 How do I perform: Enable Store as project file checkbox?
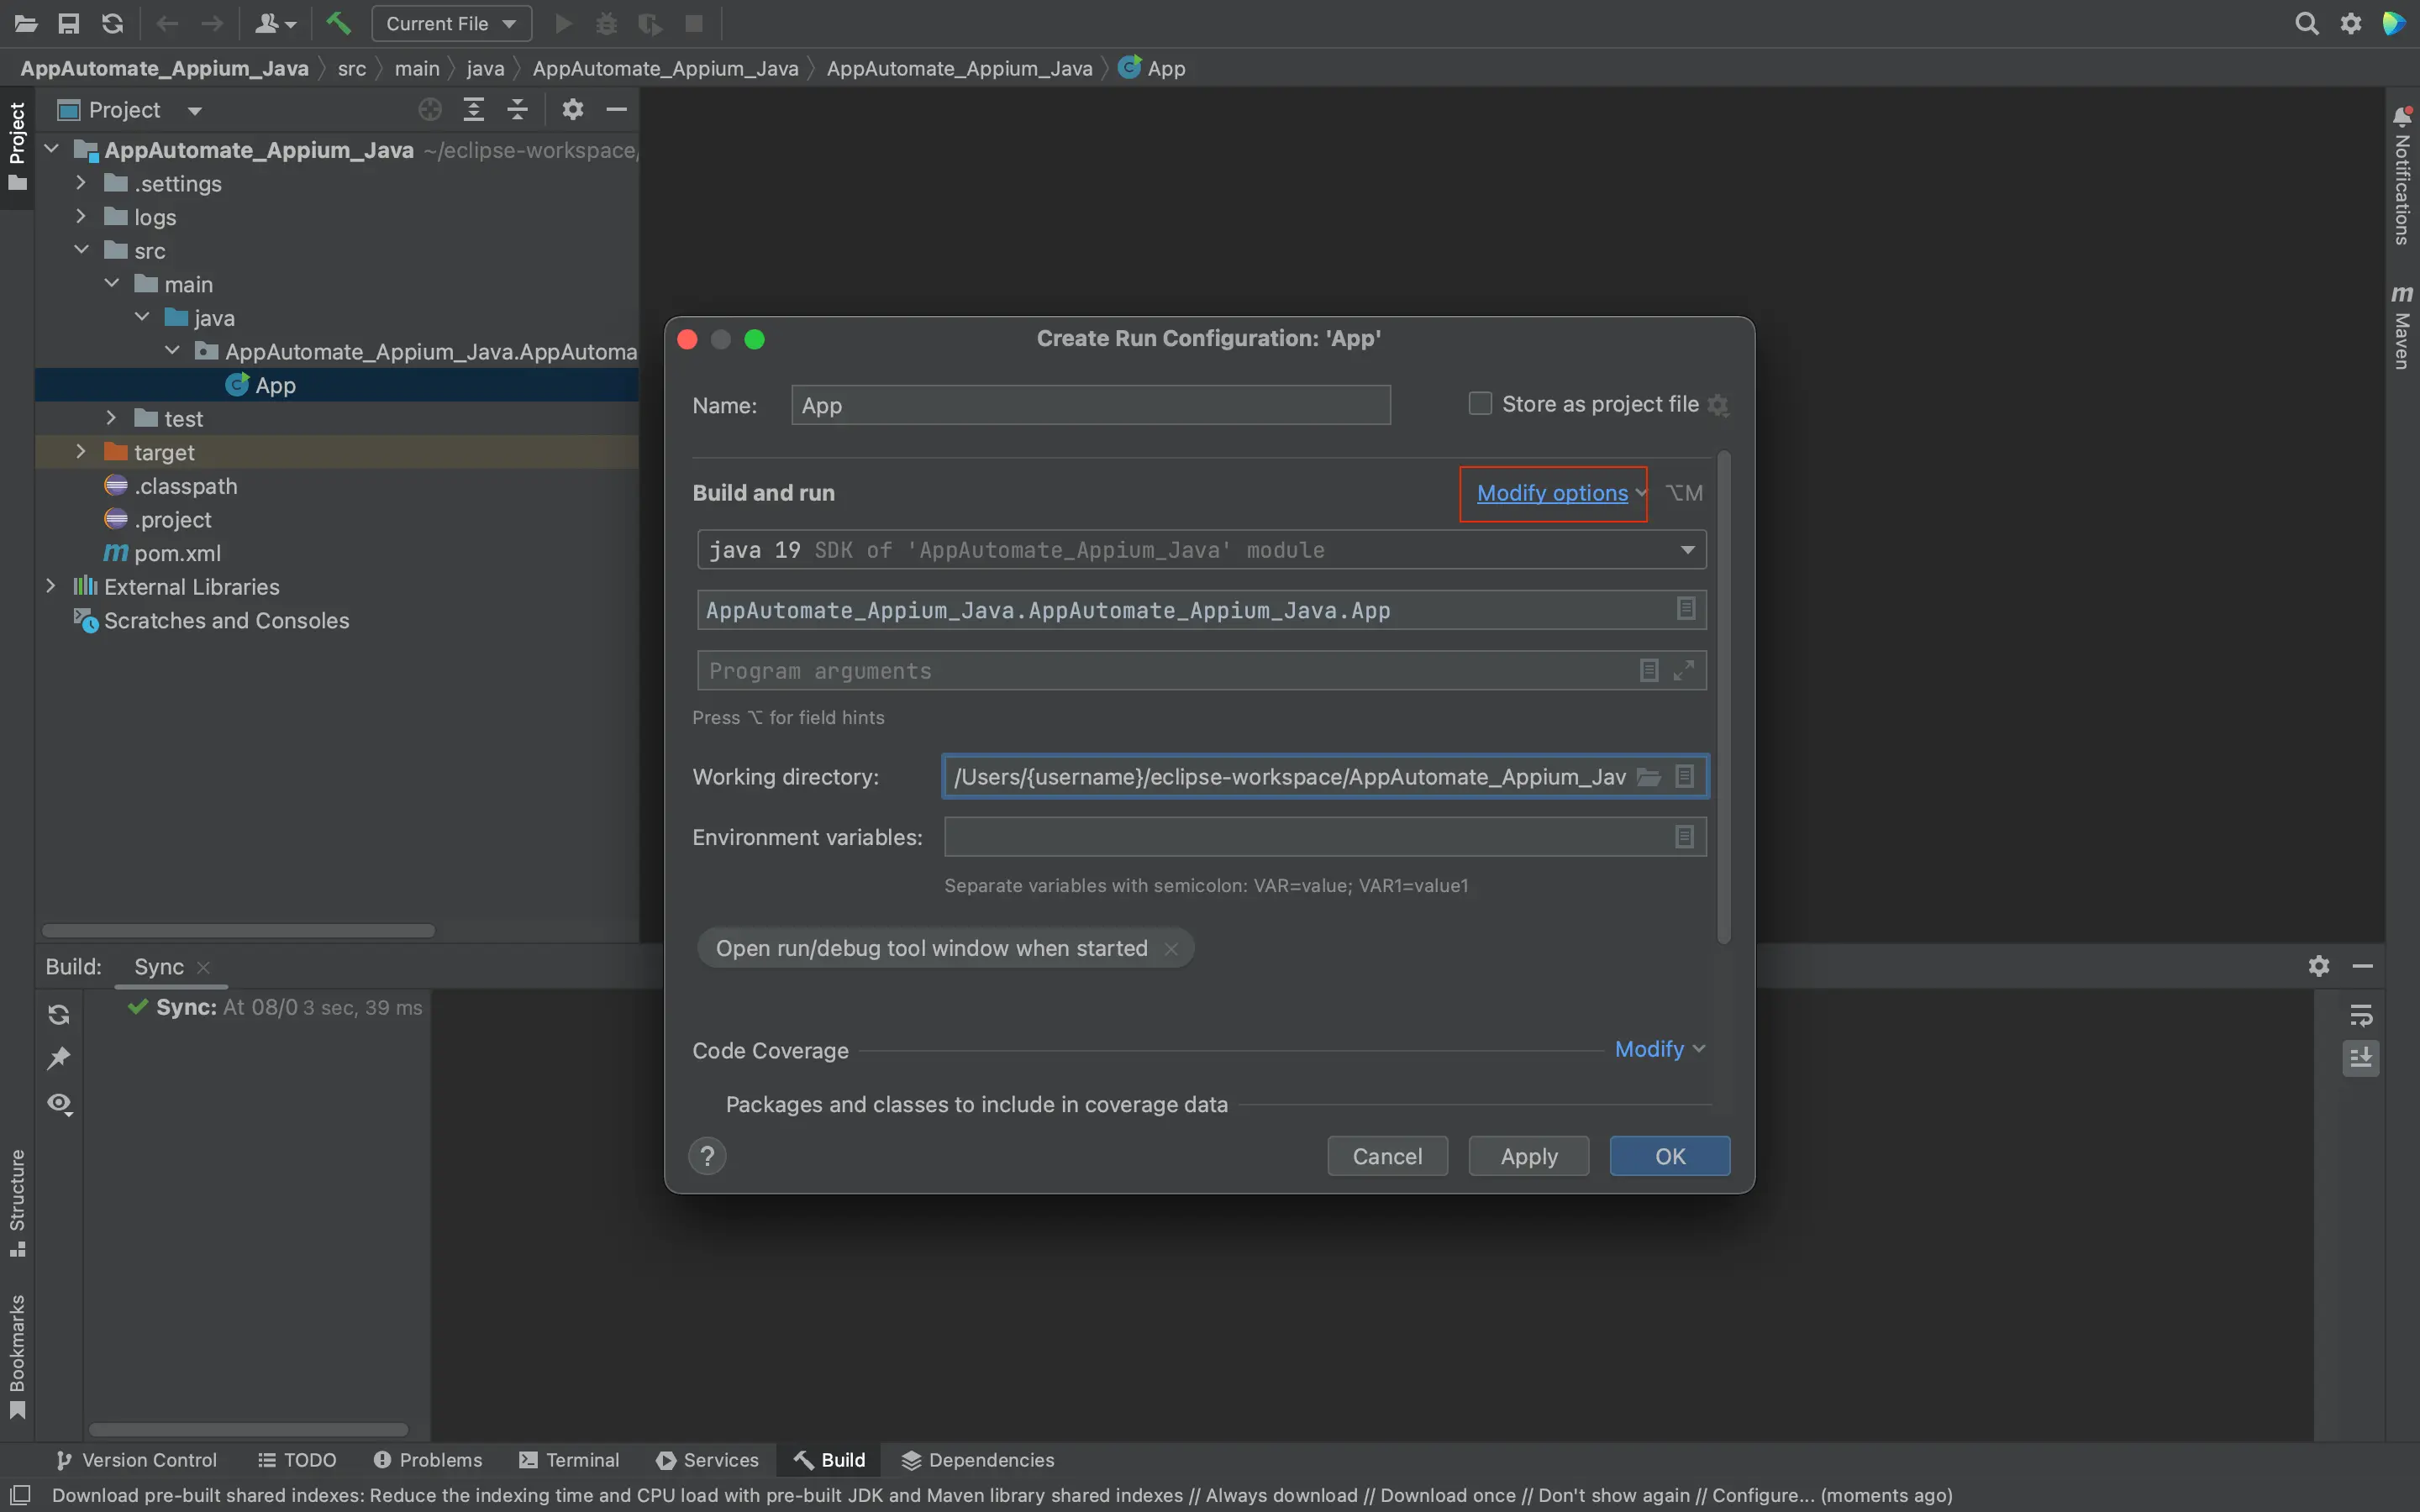click(1480, 404)
